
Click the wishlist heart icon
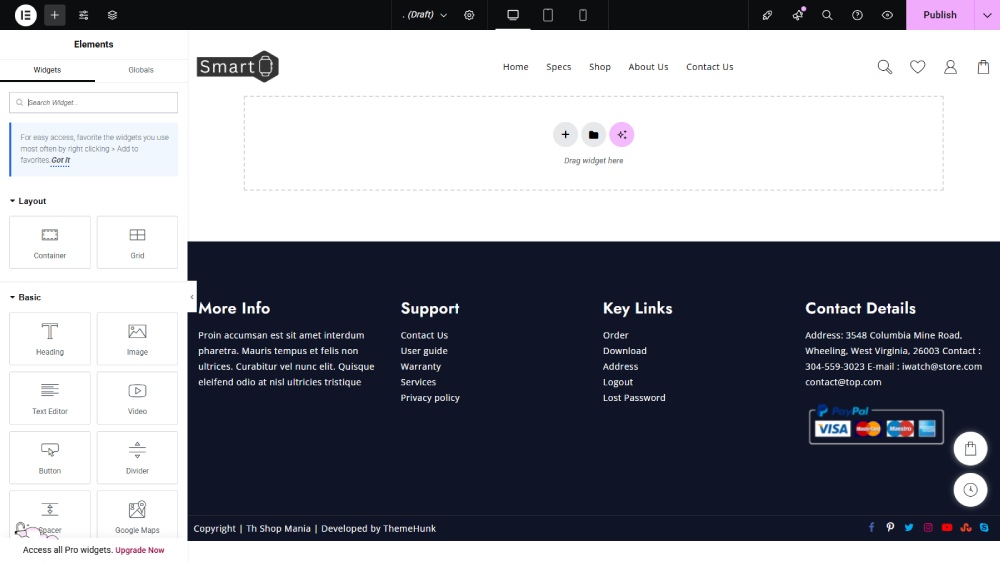click(918, 67)
